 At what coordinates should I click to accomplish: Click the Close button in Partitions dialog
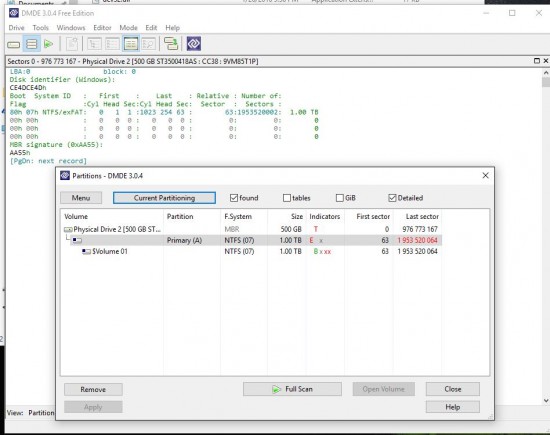[453, 389]
